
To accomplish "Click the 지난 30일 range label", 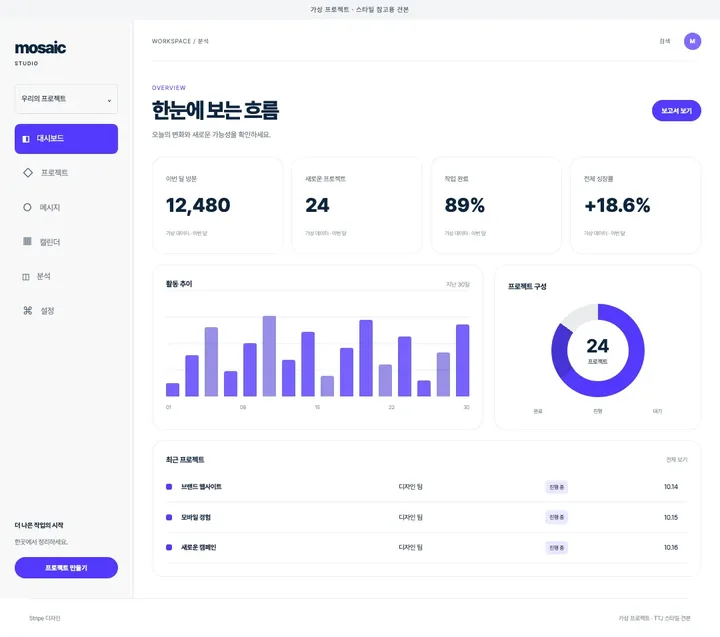I will (458, 284).
